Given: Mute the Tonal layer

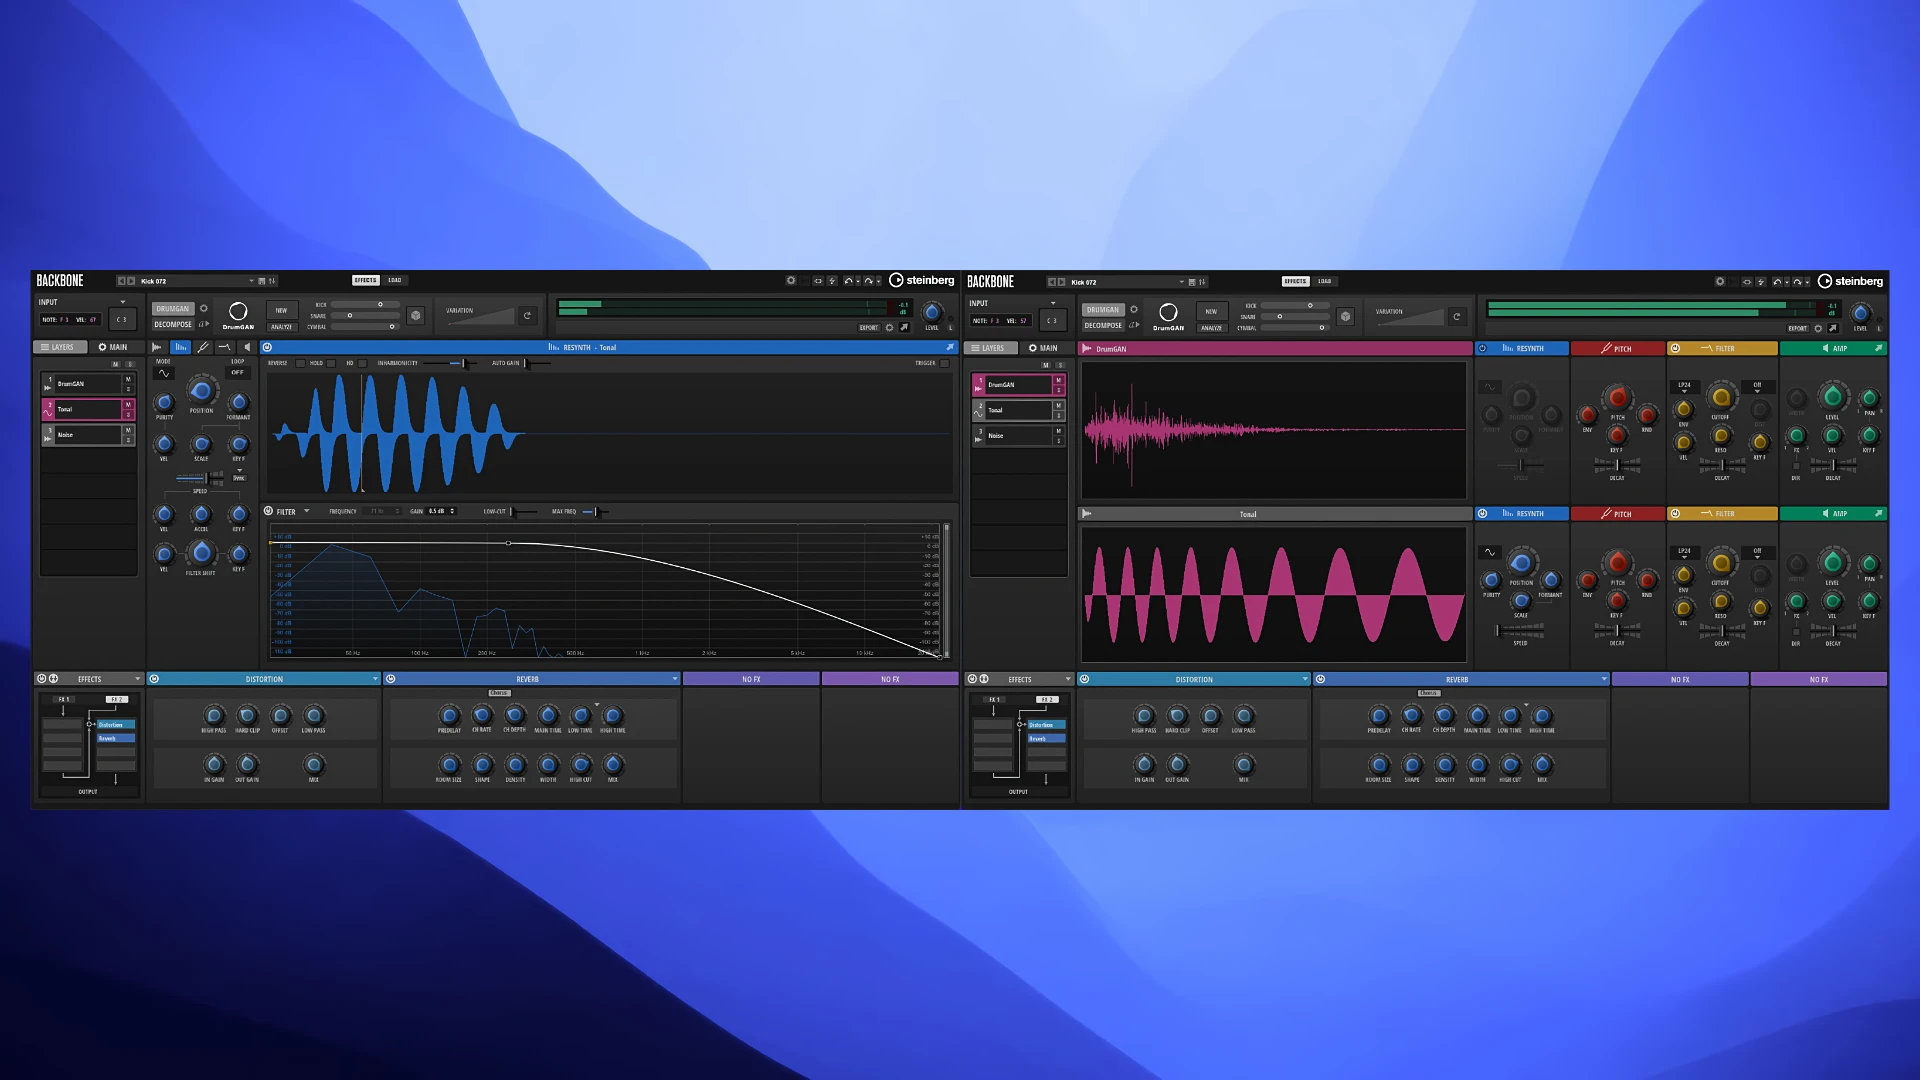Looking at the screenshot, I should (127, 404).
